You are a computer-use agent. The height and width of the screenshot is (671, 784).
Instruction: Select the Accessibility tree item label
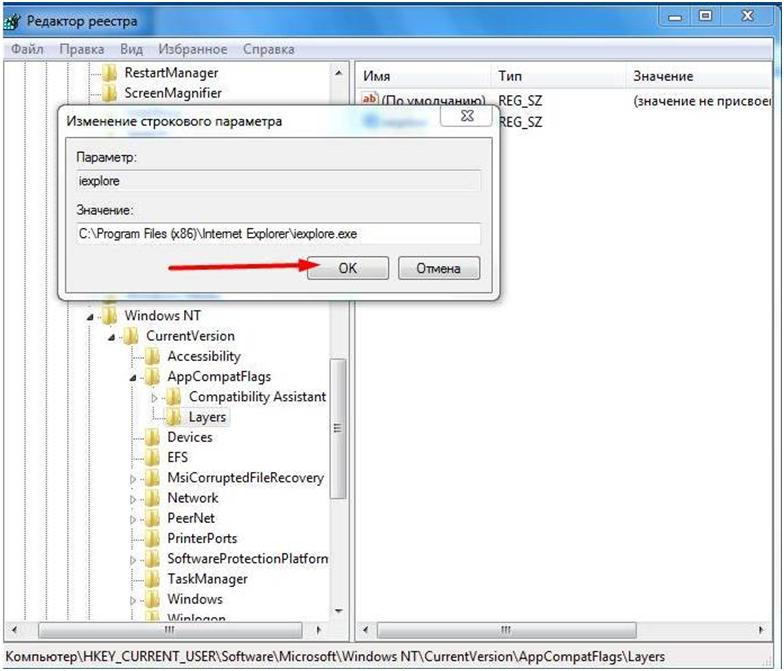pyautogui.click(x=204, y=356)
